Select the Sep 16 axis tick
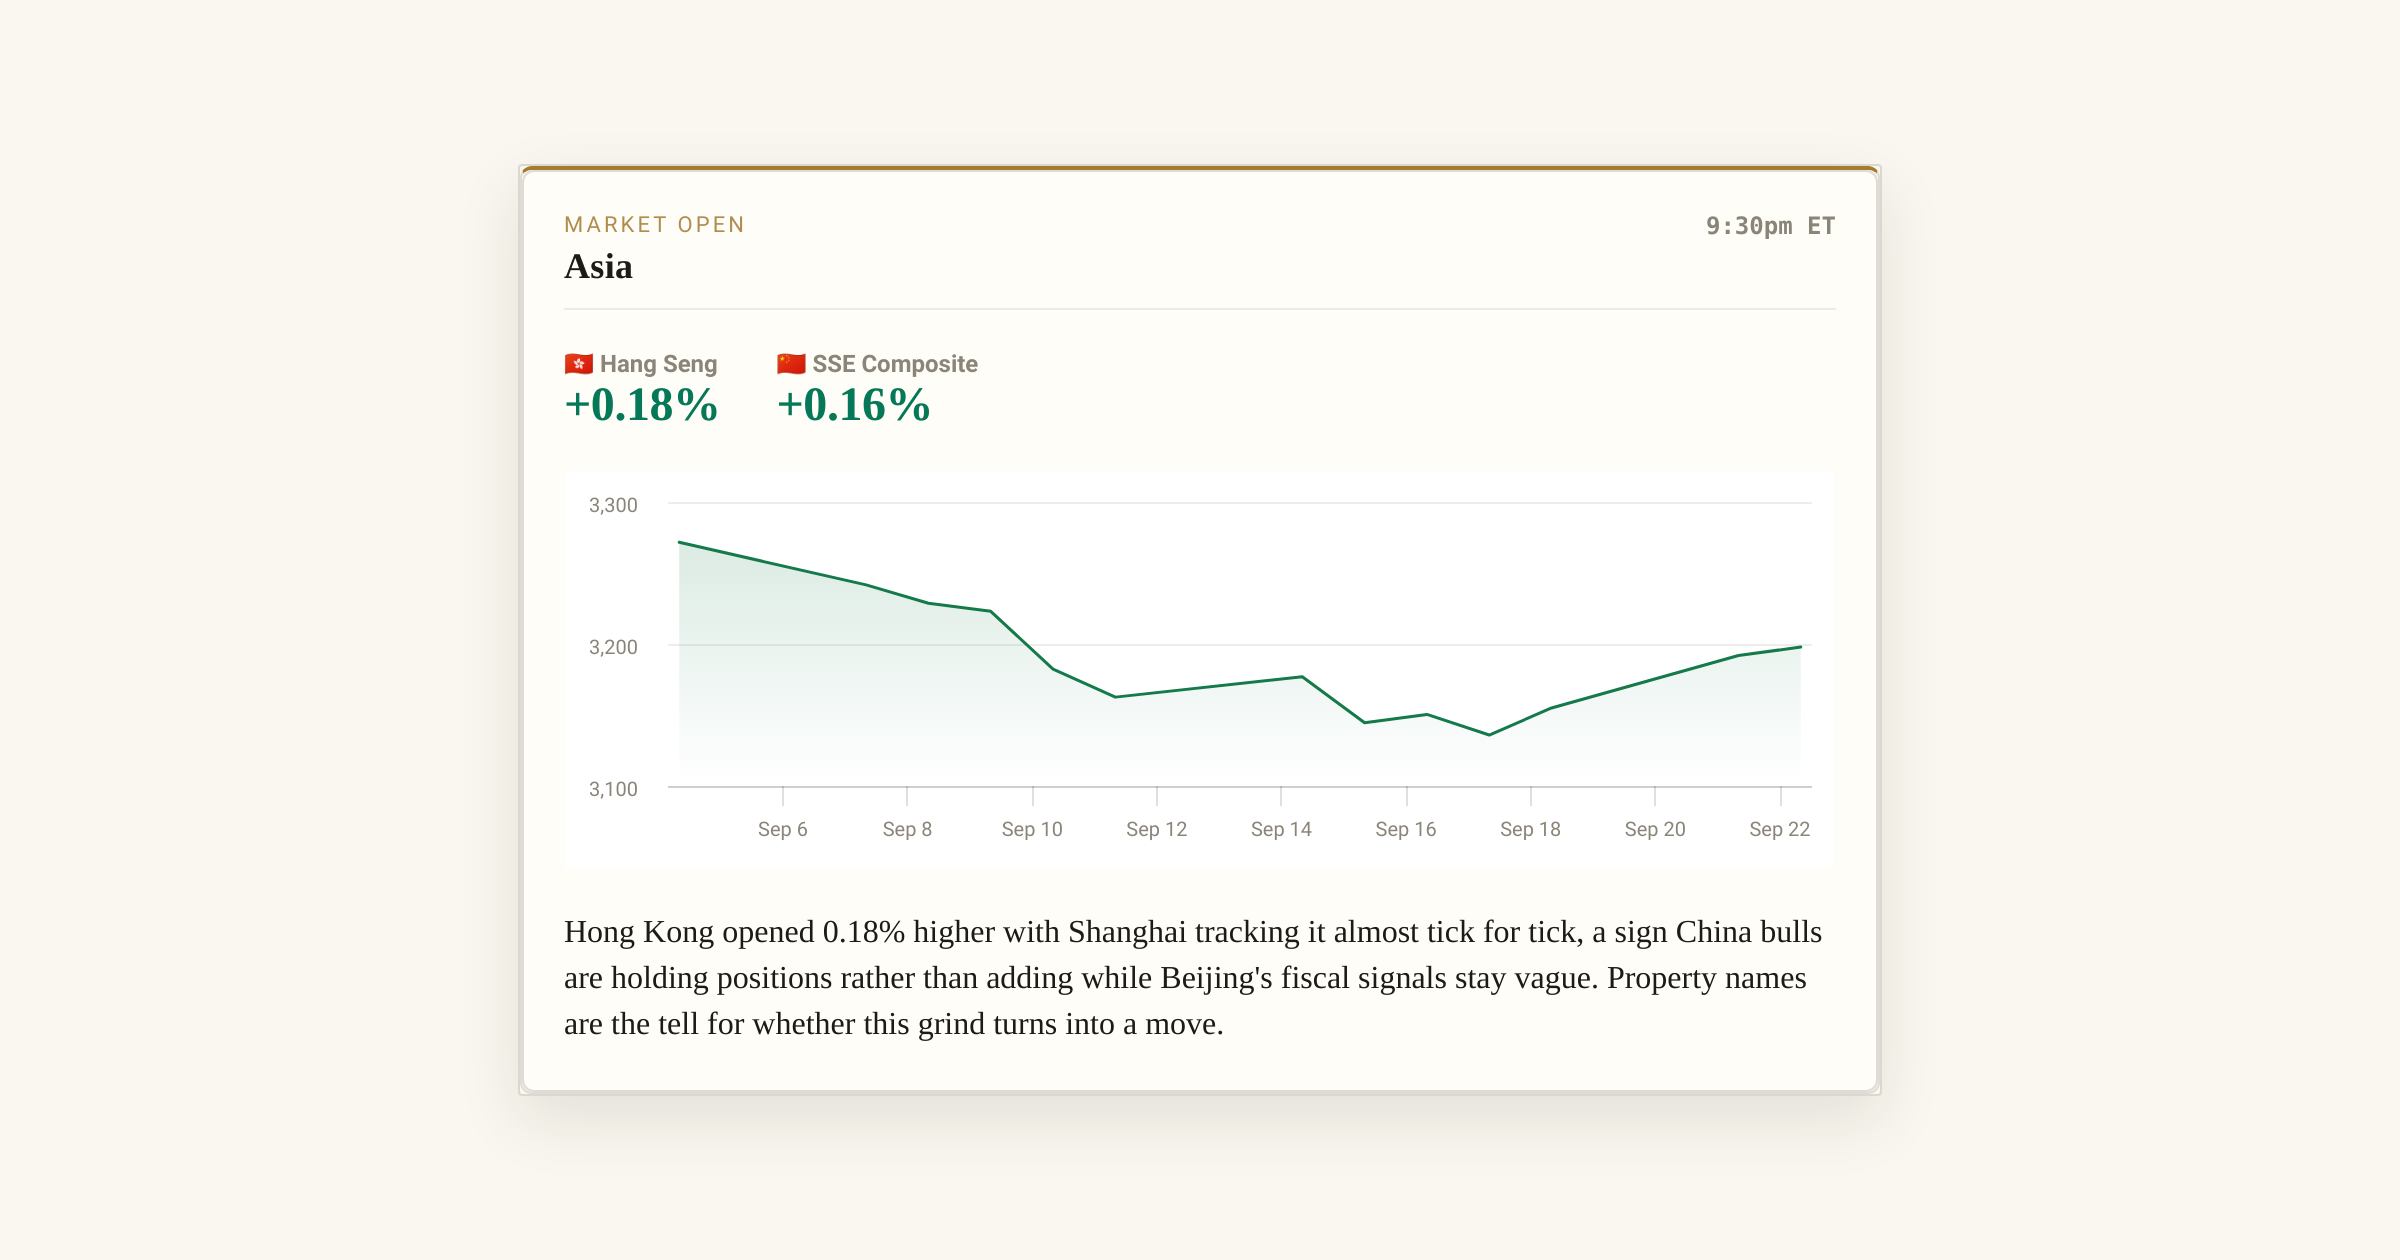The image size is (2400, 1260). click(1406, 829)
